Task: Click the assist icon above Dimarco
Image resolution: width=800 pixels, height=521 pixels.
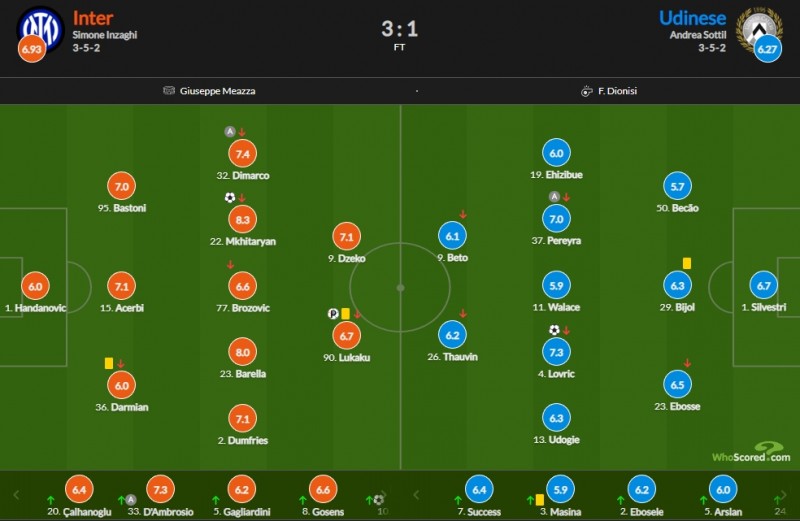Action: click(229, 131)
